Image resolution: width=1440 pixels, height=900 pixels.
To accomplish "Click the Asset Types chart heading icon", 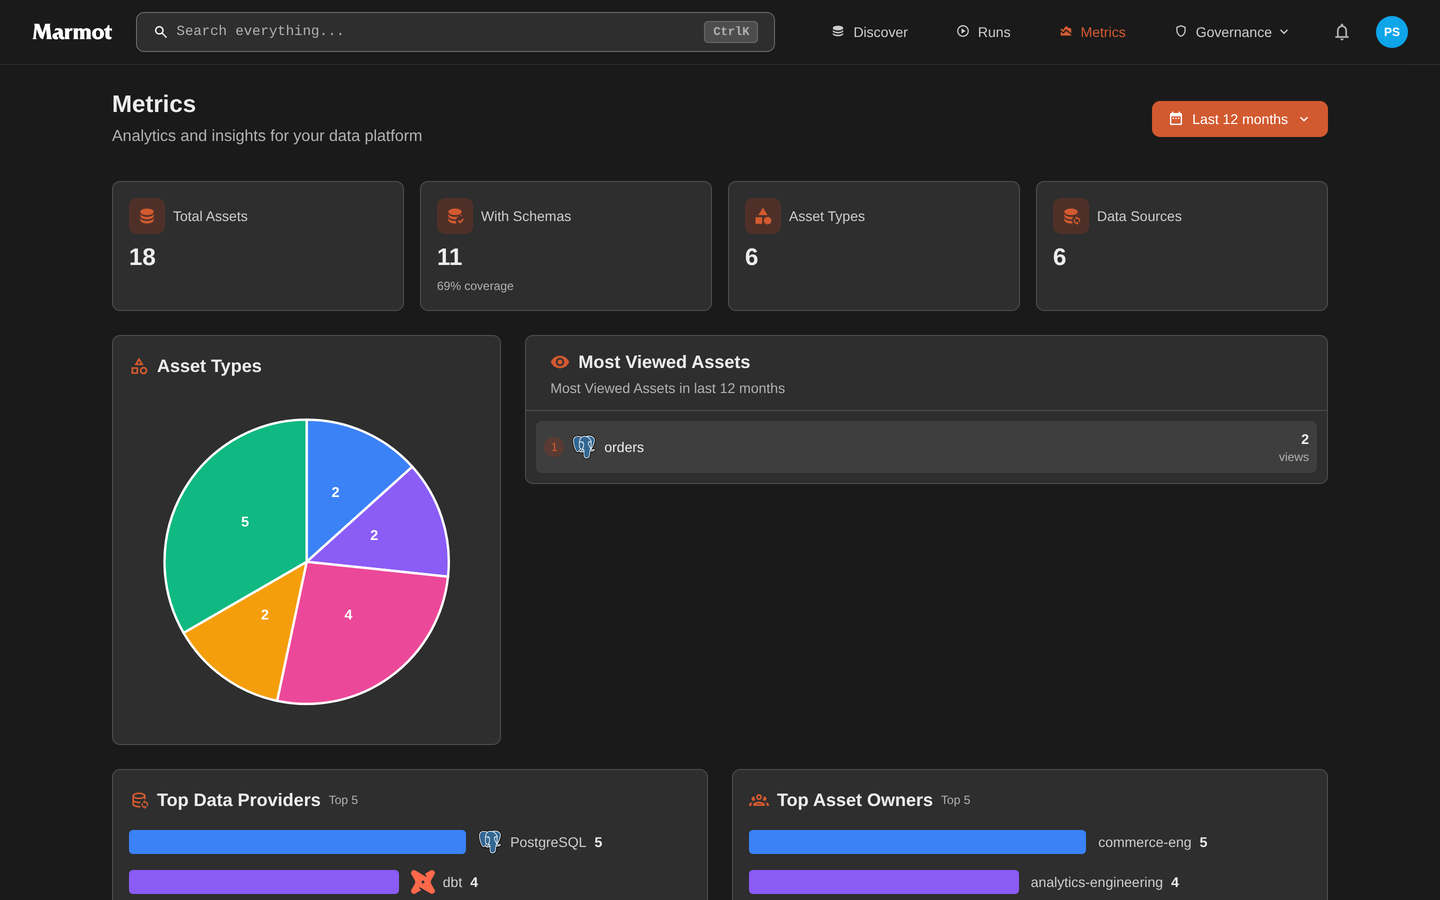I will 139,366.
